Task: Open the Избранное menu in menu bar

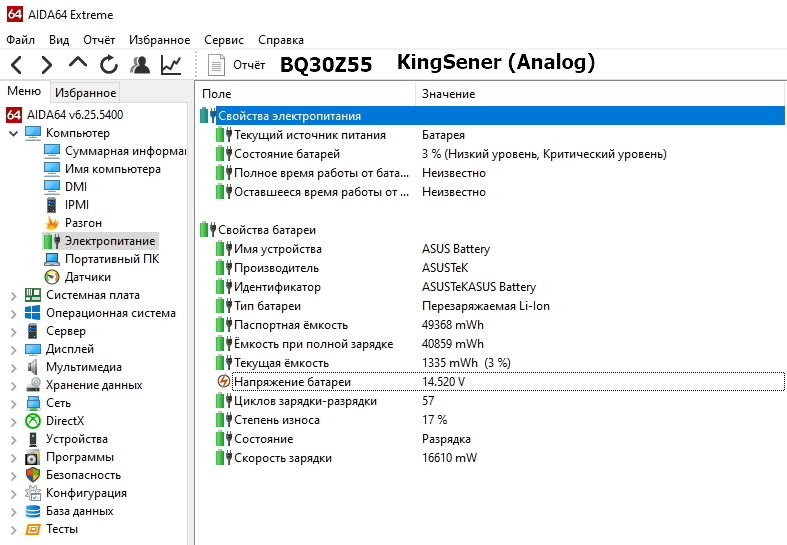Action: point(160,40)
